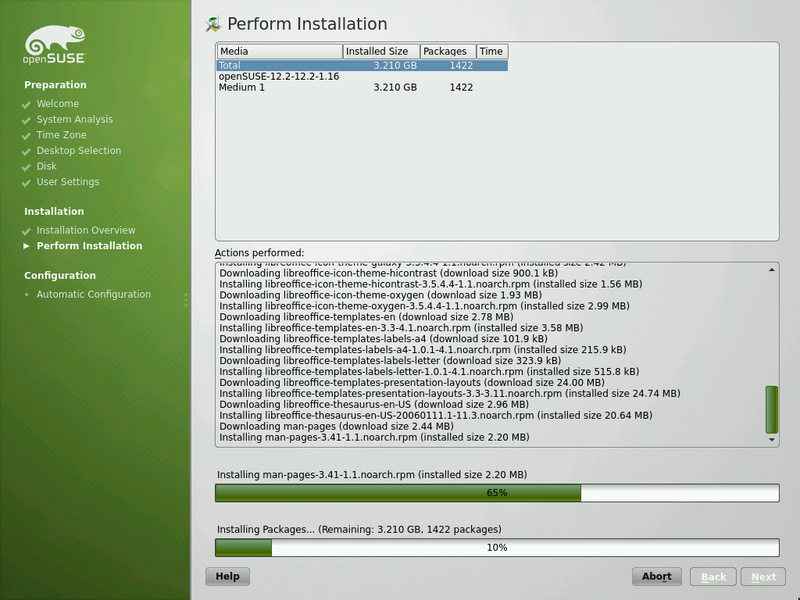Click 'Downloading libreoffice-thesaurus-en-US' log line

coord(374,405)
